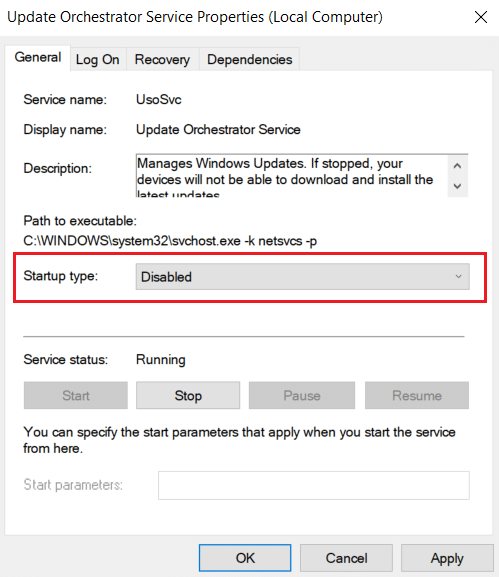Viewport: 499px width, 577px height.
Task: Stop the running service
Action: [188, 396]
